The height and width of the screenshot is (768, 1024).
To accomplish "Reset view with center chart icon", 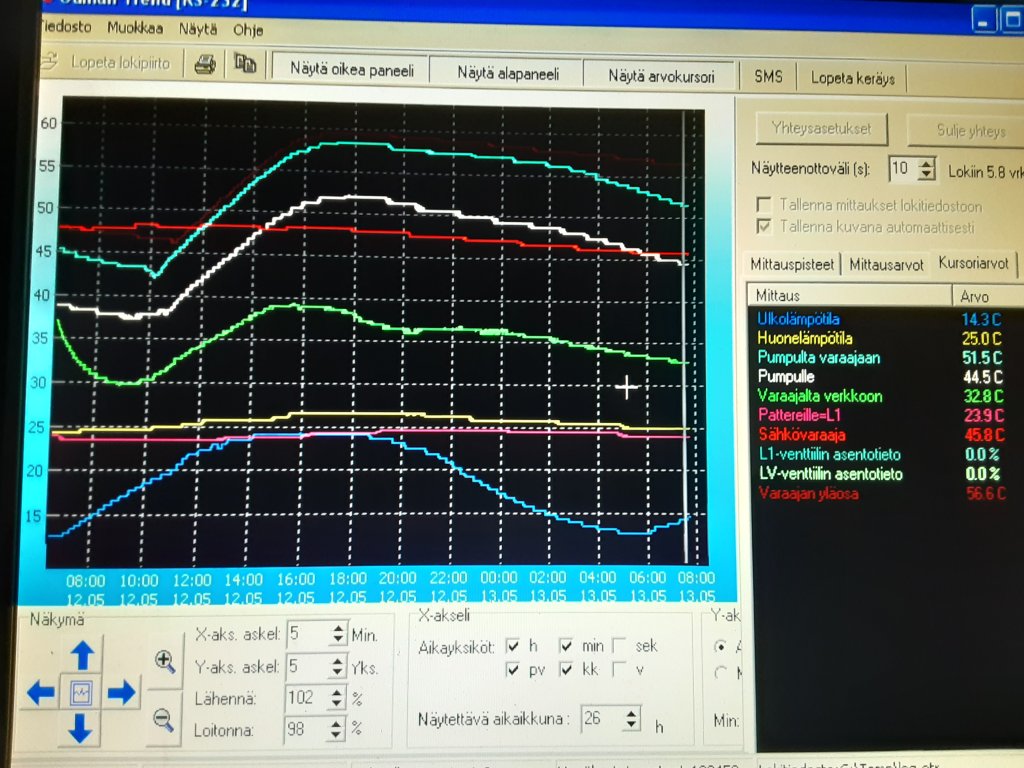I will click(x=81, y=692).
